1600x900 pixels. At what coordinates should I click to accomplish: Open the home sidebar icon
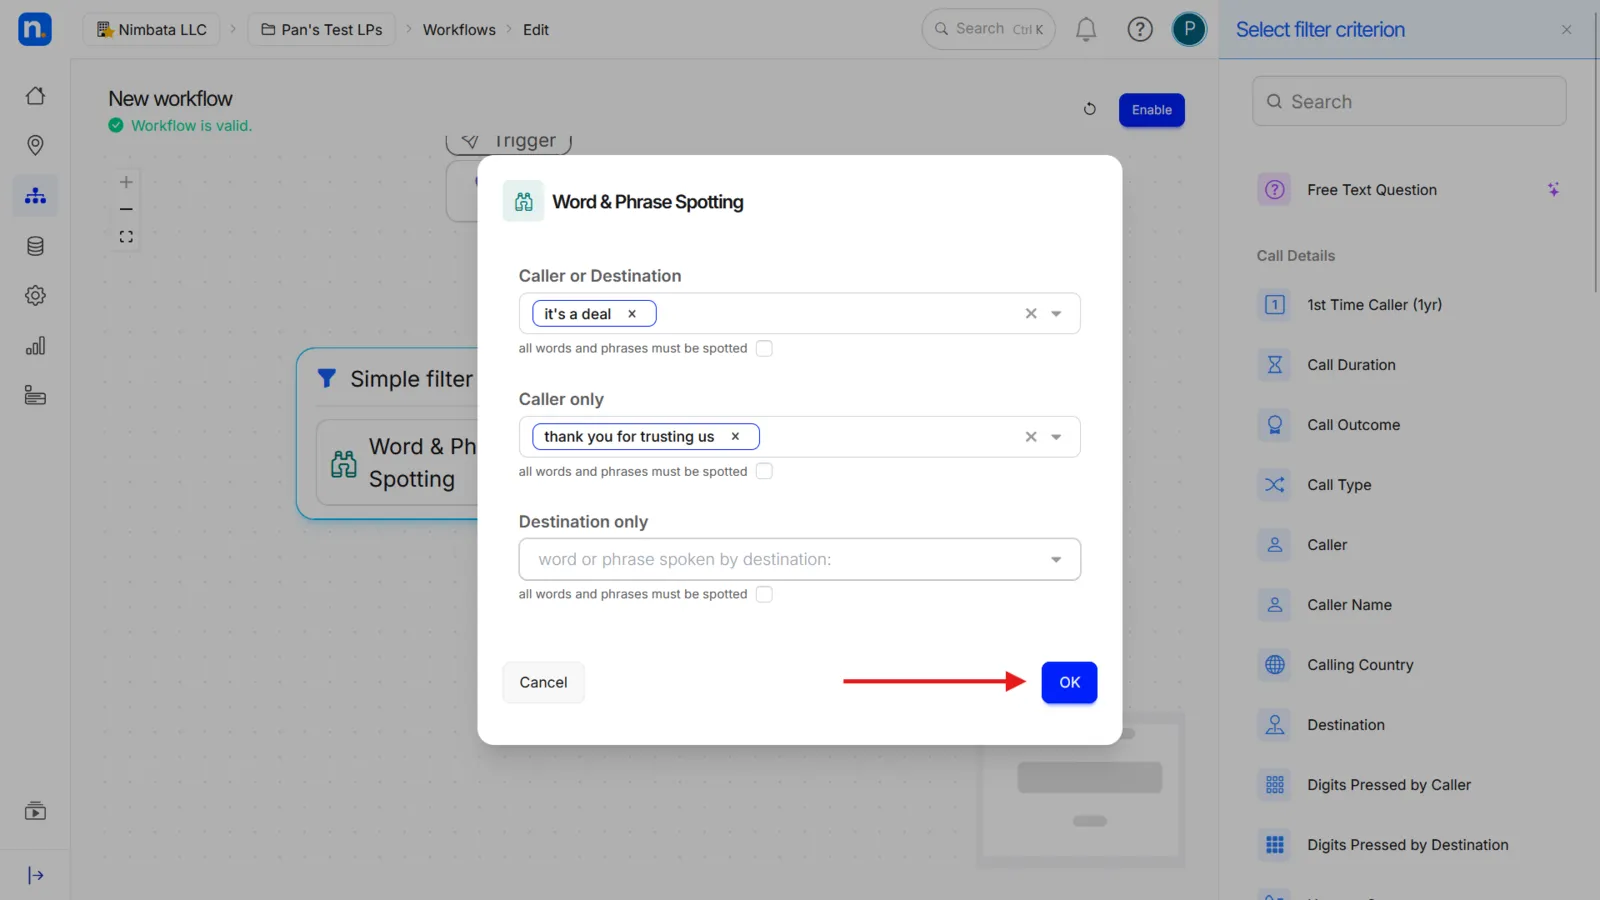pyautogui.click(x=35, y=96)
